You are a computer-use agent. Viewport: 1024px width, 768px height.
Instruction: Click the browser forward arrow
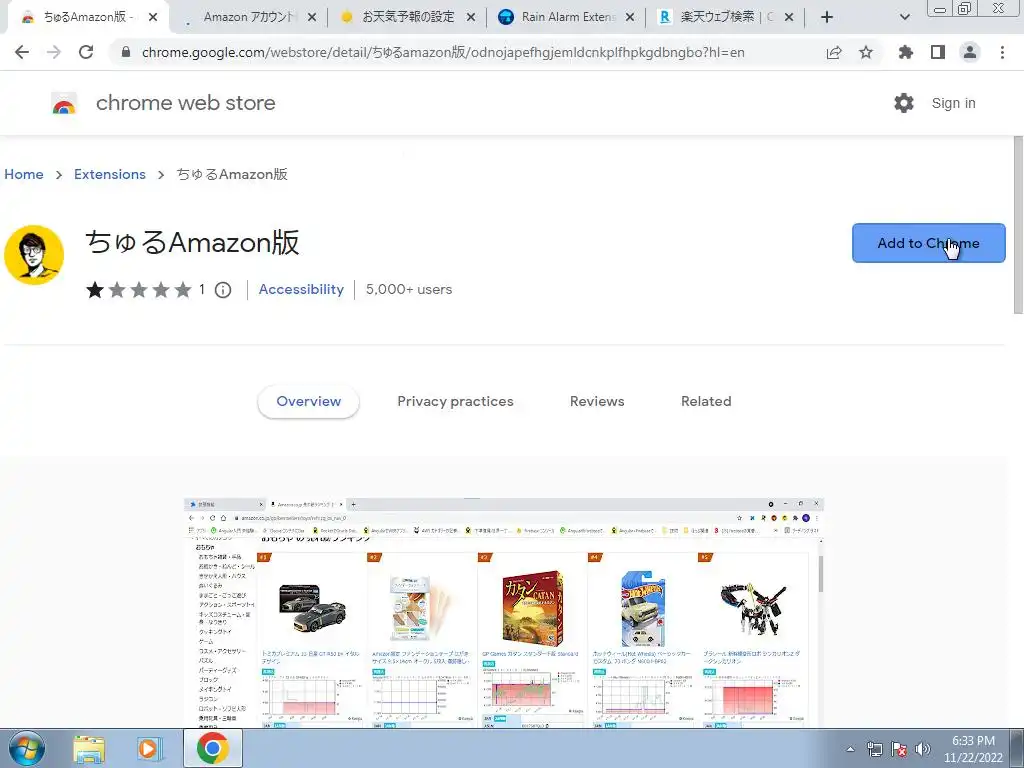click(54, 52)
